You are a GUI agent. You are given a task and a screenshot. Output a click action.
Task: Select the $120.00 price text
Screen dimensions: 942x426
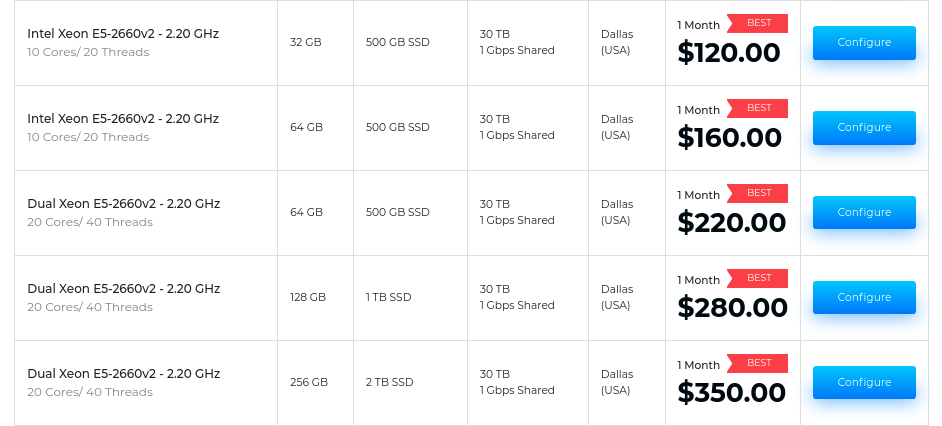pos(729,53)
